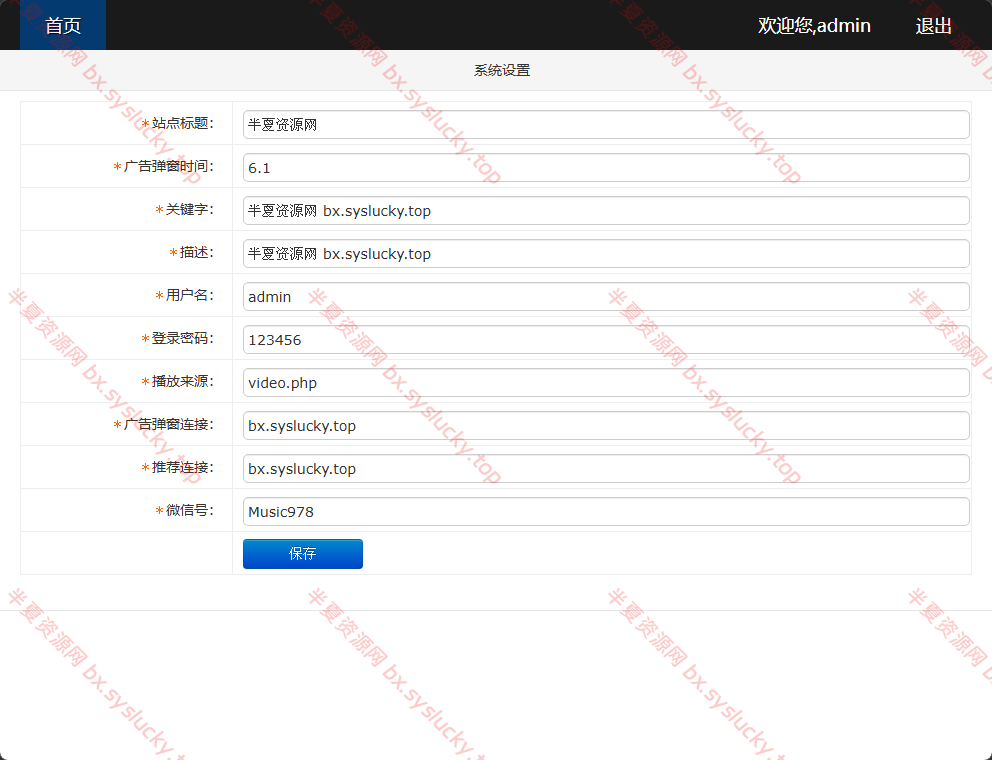Focus the 推荐连接 input field

pyautogui.click(x=606, y=469)
